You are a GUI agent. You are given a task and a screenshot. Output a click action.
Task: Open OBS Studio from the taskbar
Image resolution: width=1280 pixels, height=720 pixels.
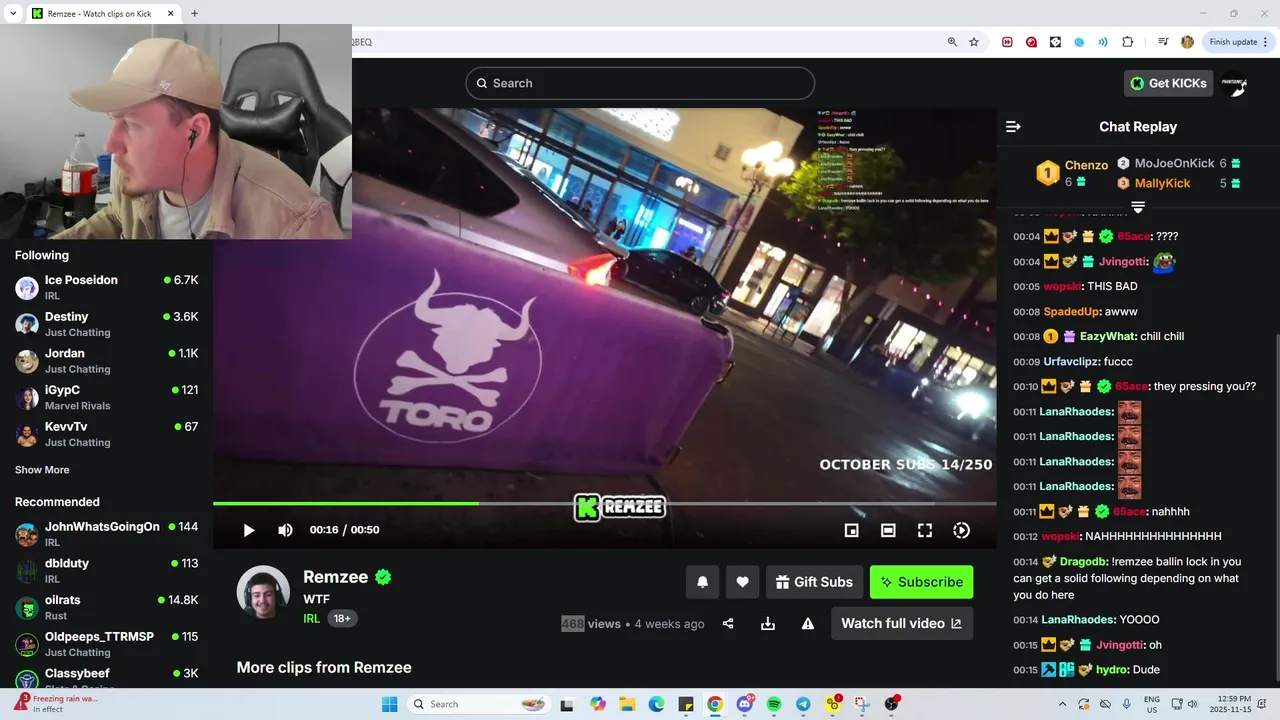click(x=891, y=704)
